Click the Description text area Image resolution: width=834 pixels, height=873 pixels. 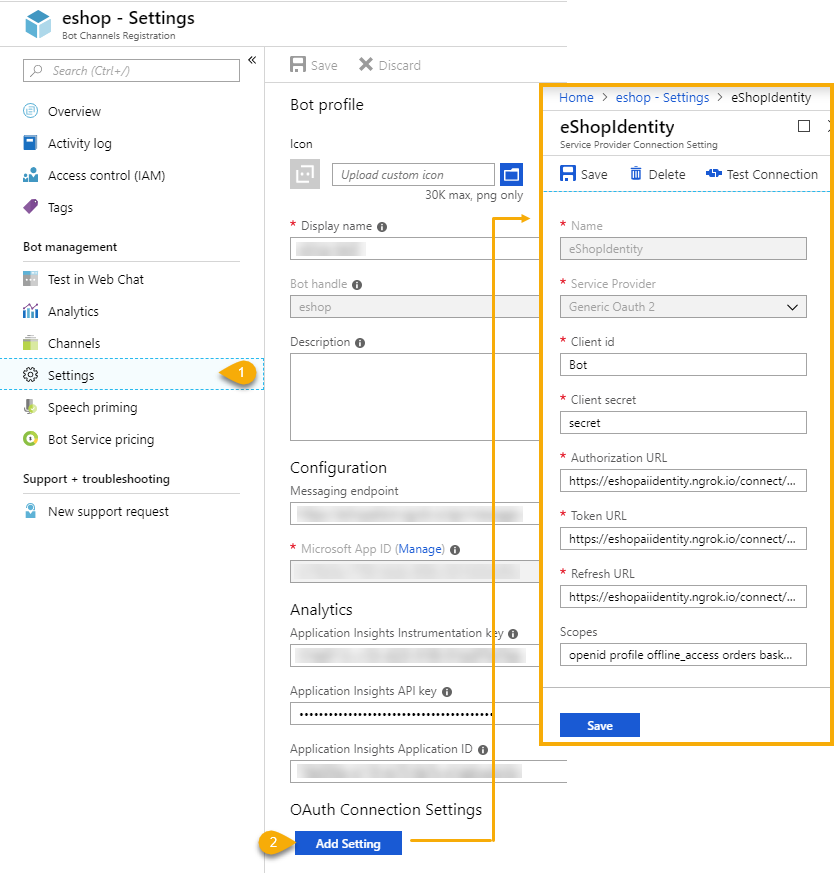tap(414, 396)
